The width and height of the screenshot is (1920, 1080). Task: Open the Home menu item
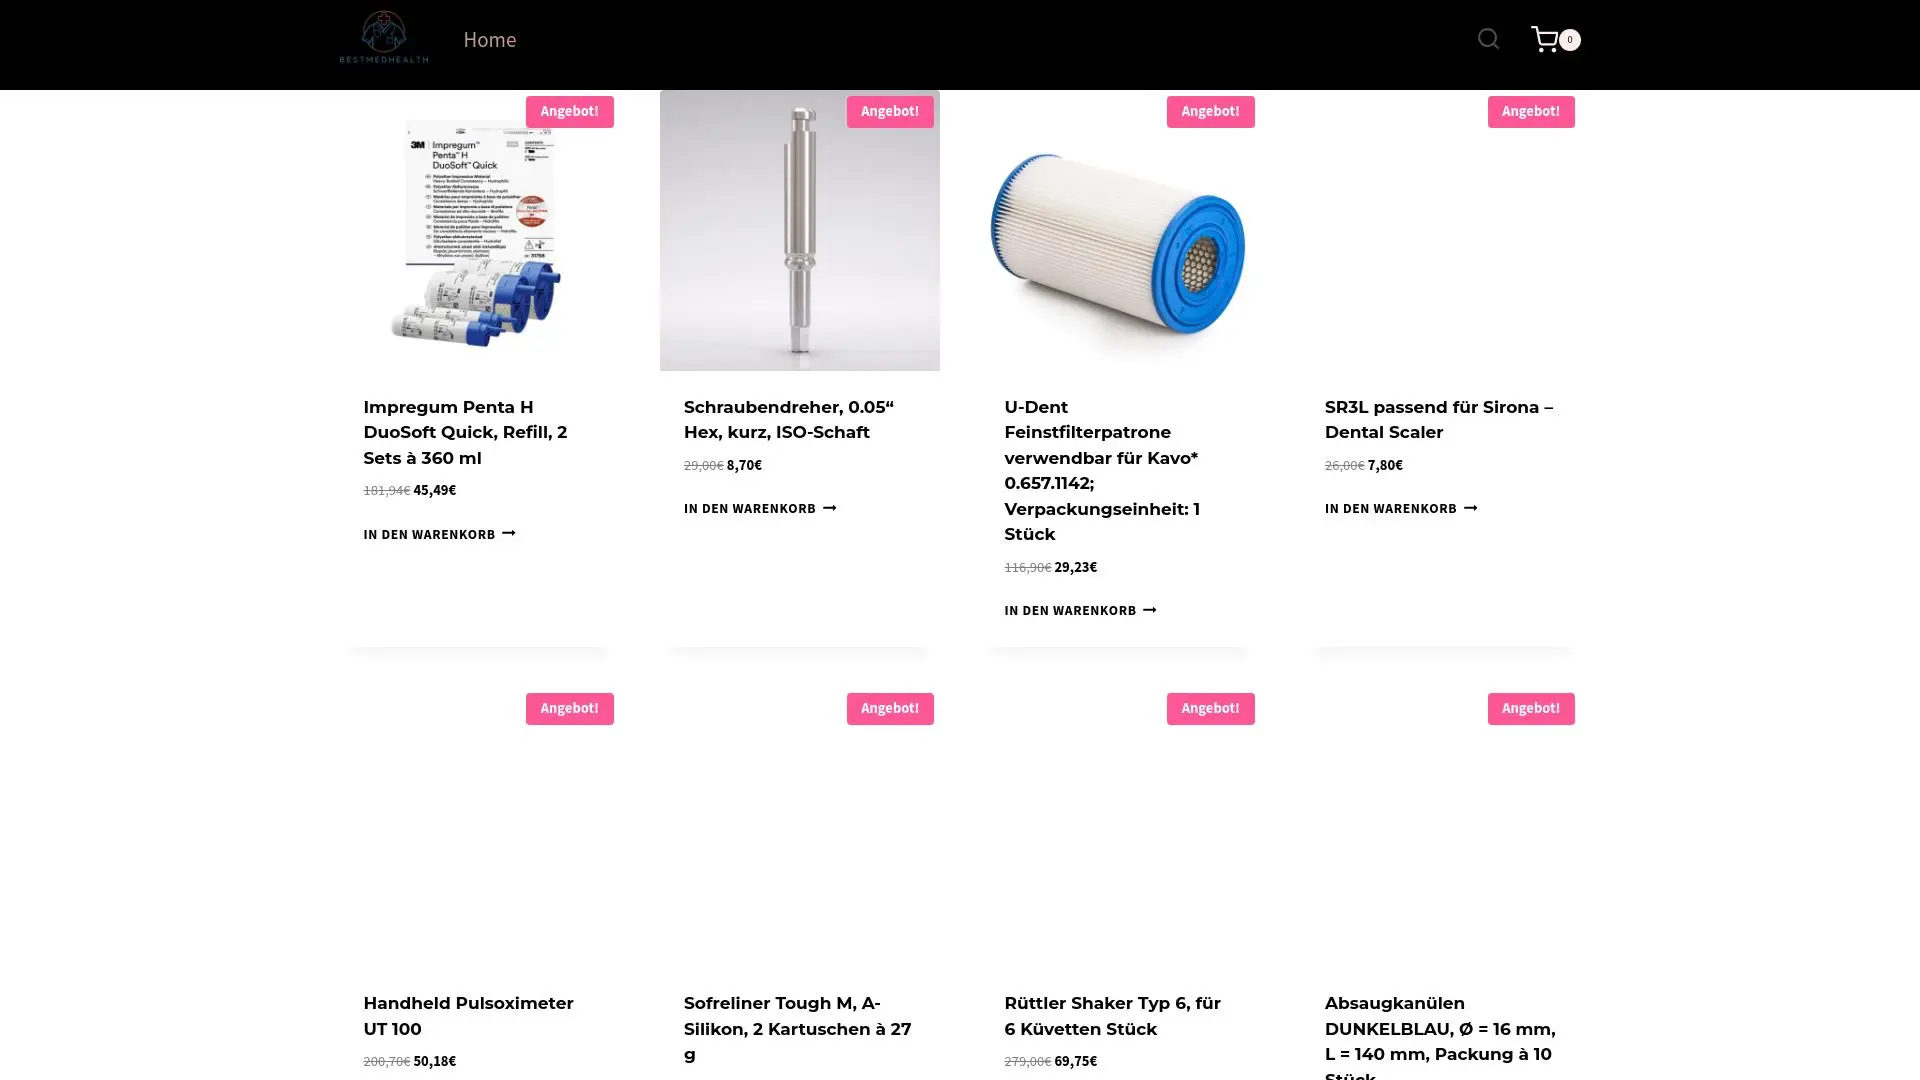coord(490,39)
